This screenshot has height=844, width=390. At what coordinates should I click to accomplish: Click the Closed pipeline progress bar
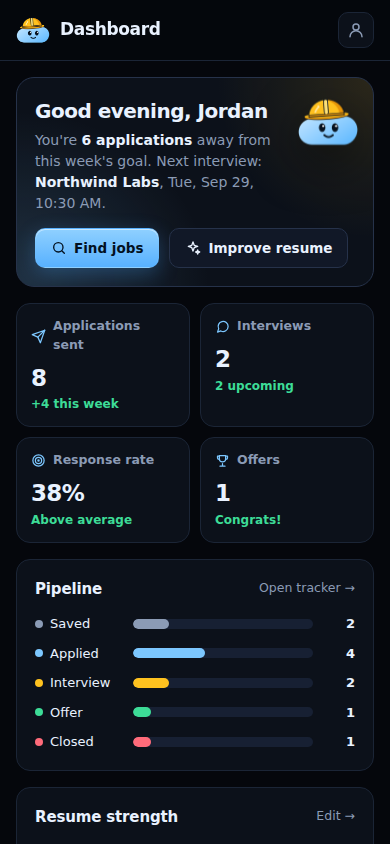pos(223,742)
